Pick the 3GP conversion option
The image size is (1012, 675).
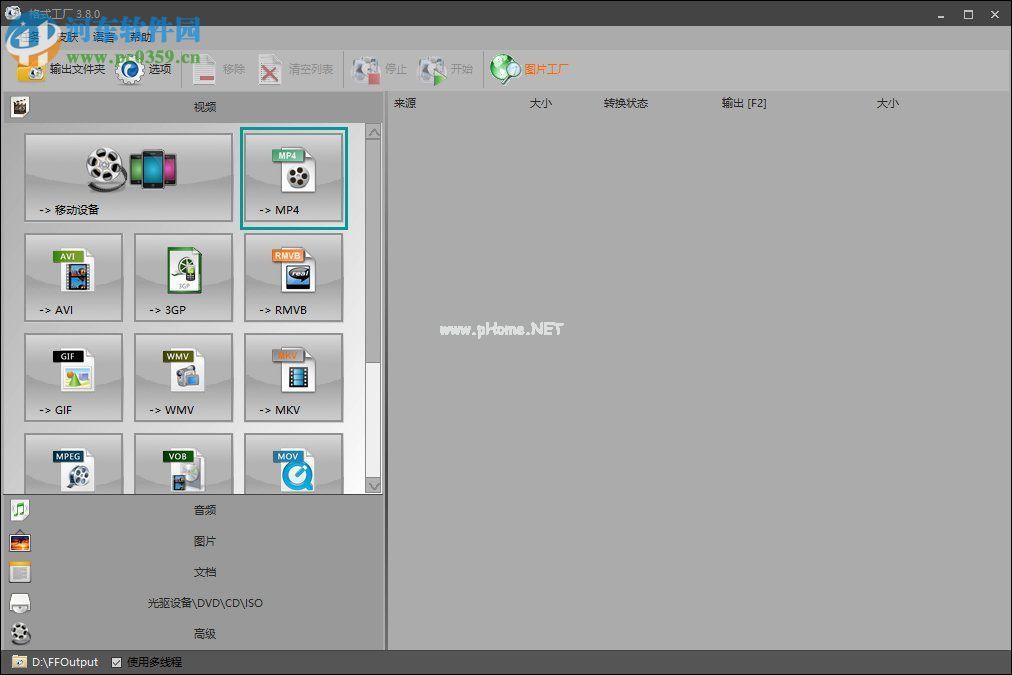coord(183,277)
